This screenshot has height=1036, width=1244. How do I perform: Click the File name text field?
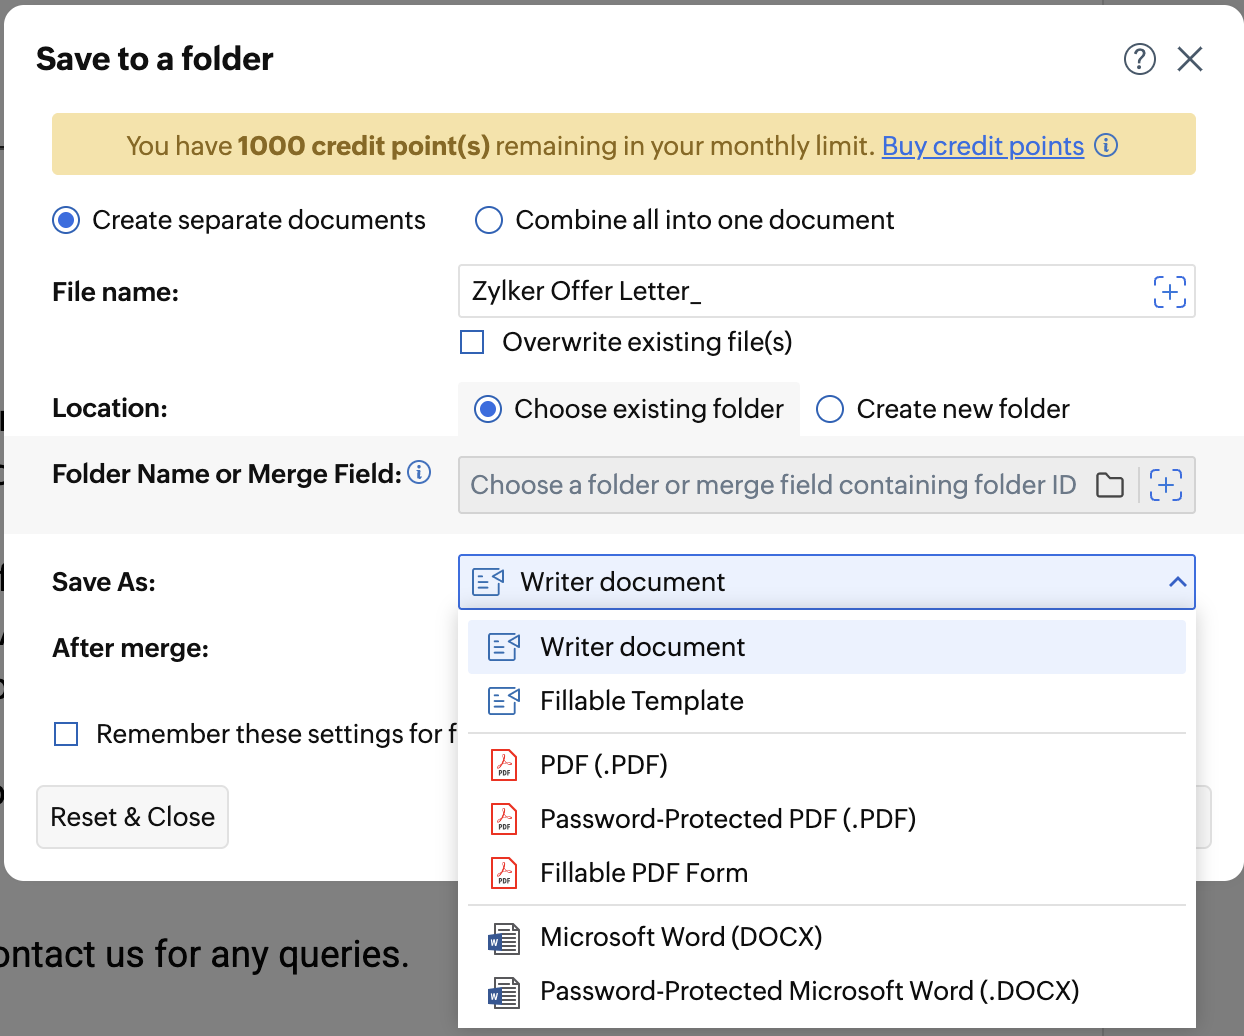(800, 291)
